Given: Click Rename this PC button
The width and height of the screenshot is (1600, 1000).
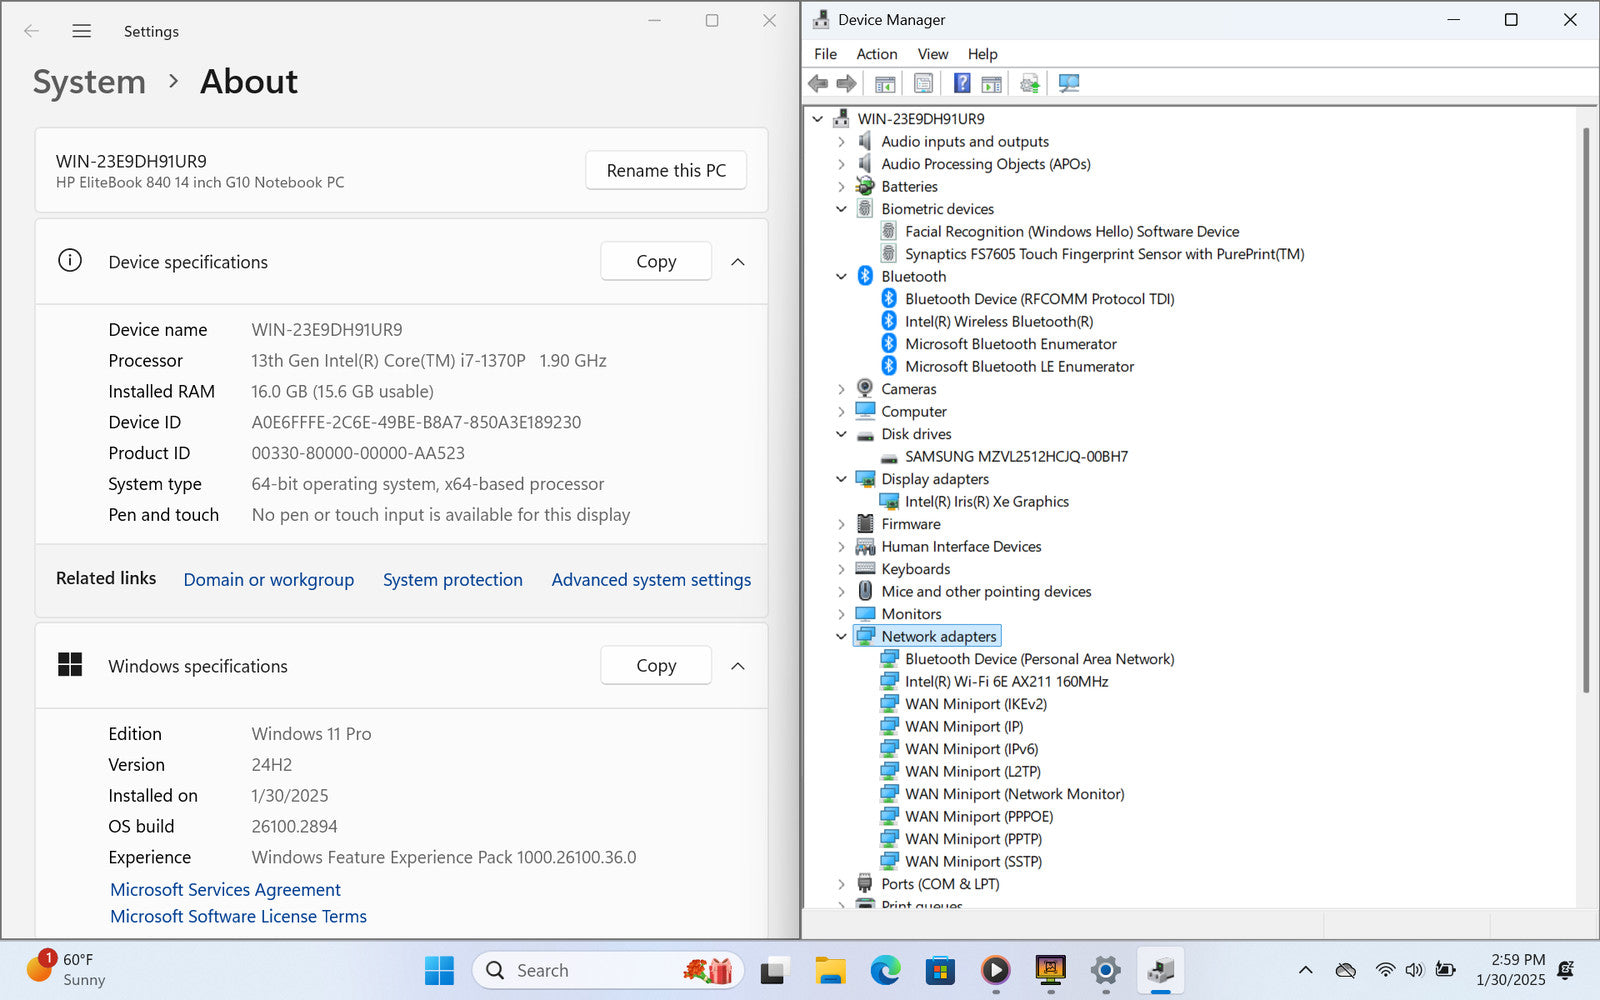Looking at the screenshot, I should click(666, 171).
